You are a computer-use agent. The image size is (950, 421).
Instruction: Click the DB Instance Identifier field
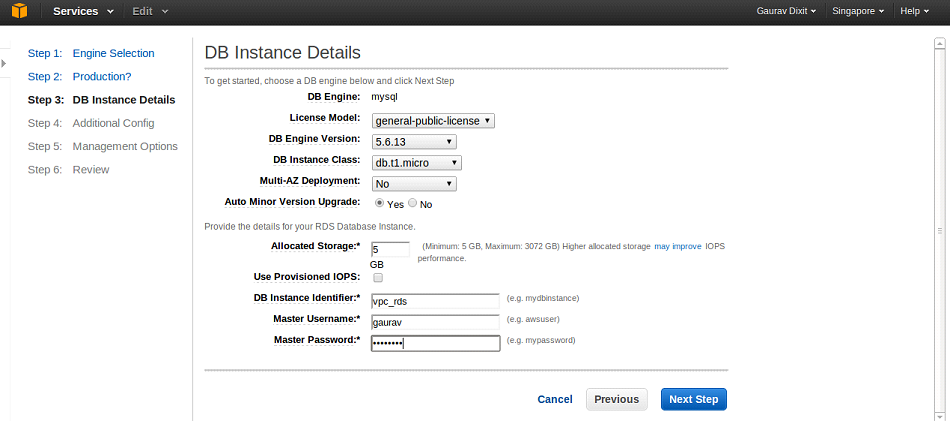pyautogui.click(x=435, y=301)
